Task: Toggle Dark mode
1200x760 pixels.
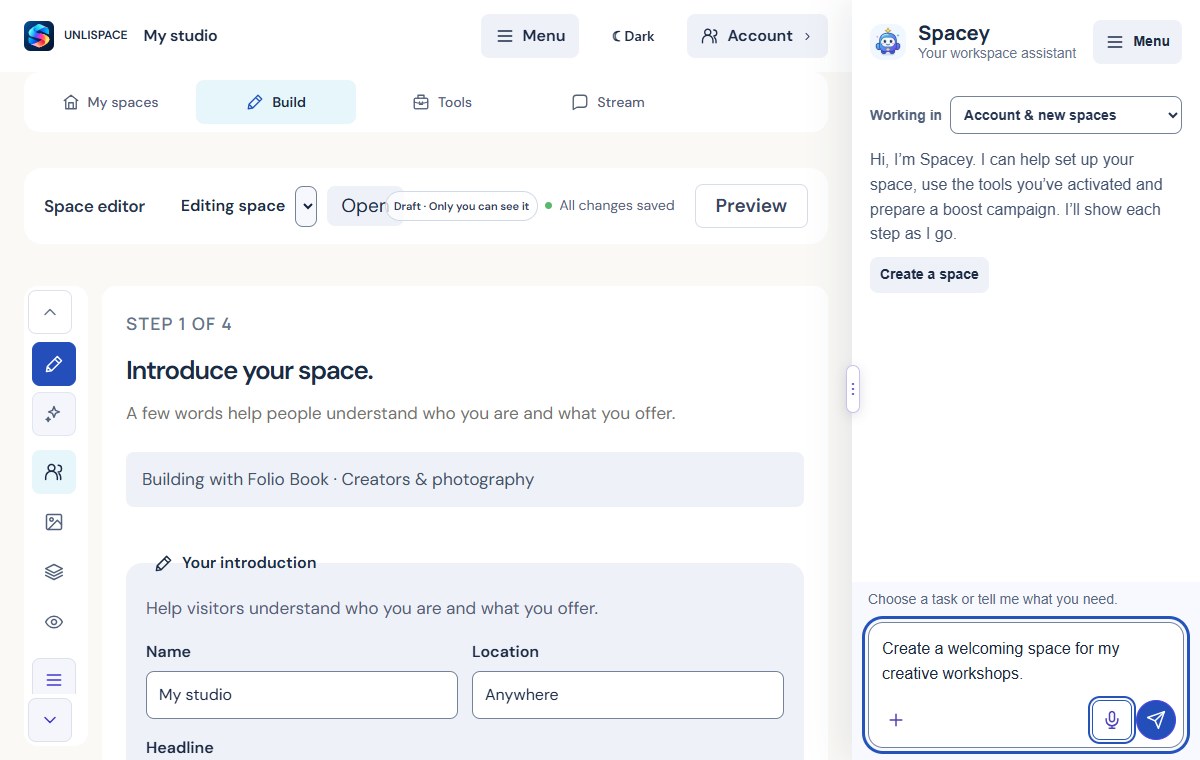Action: point(633,36)
